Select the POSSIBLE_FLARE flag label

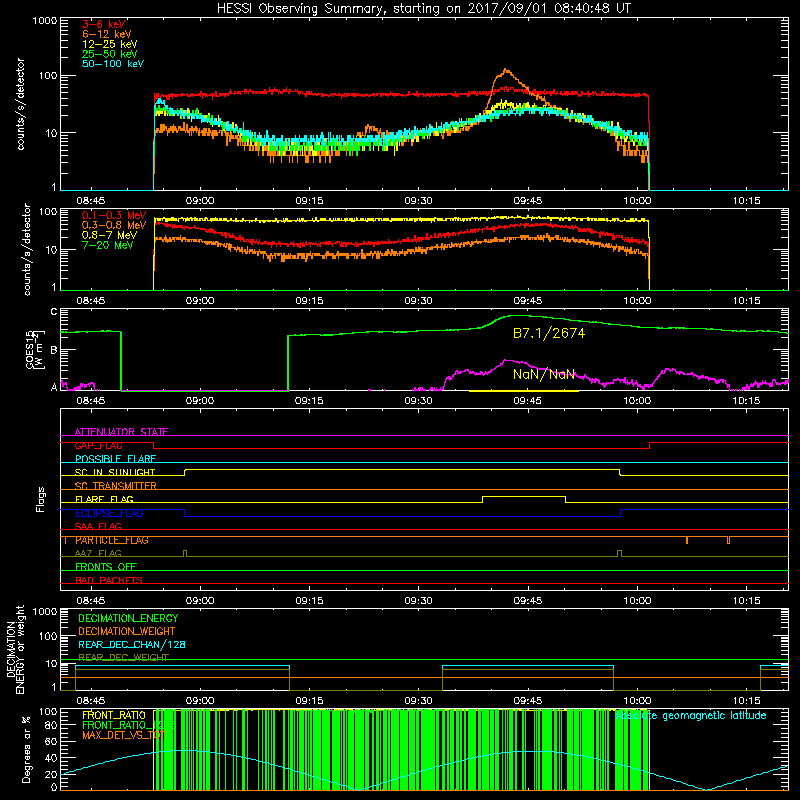click(115, 459)
